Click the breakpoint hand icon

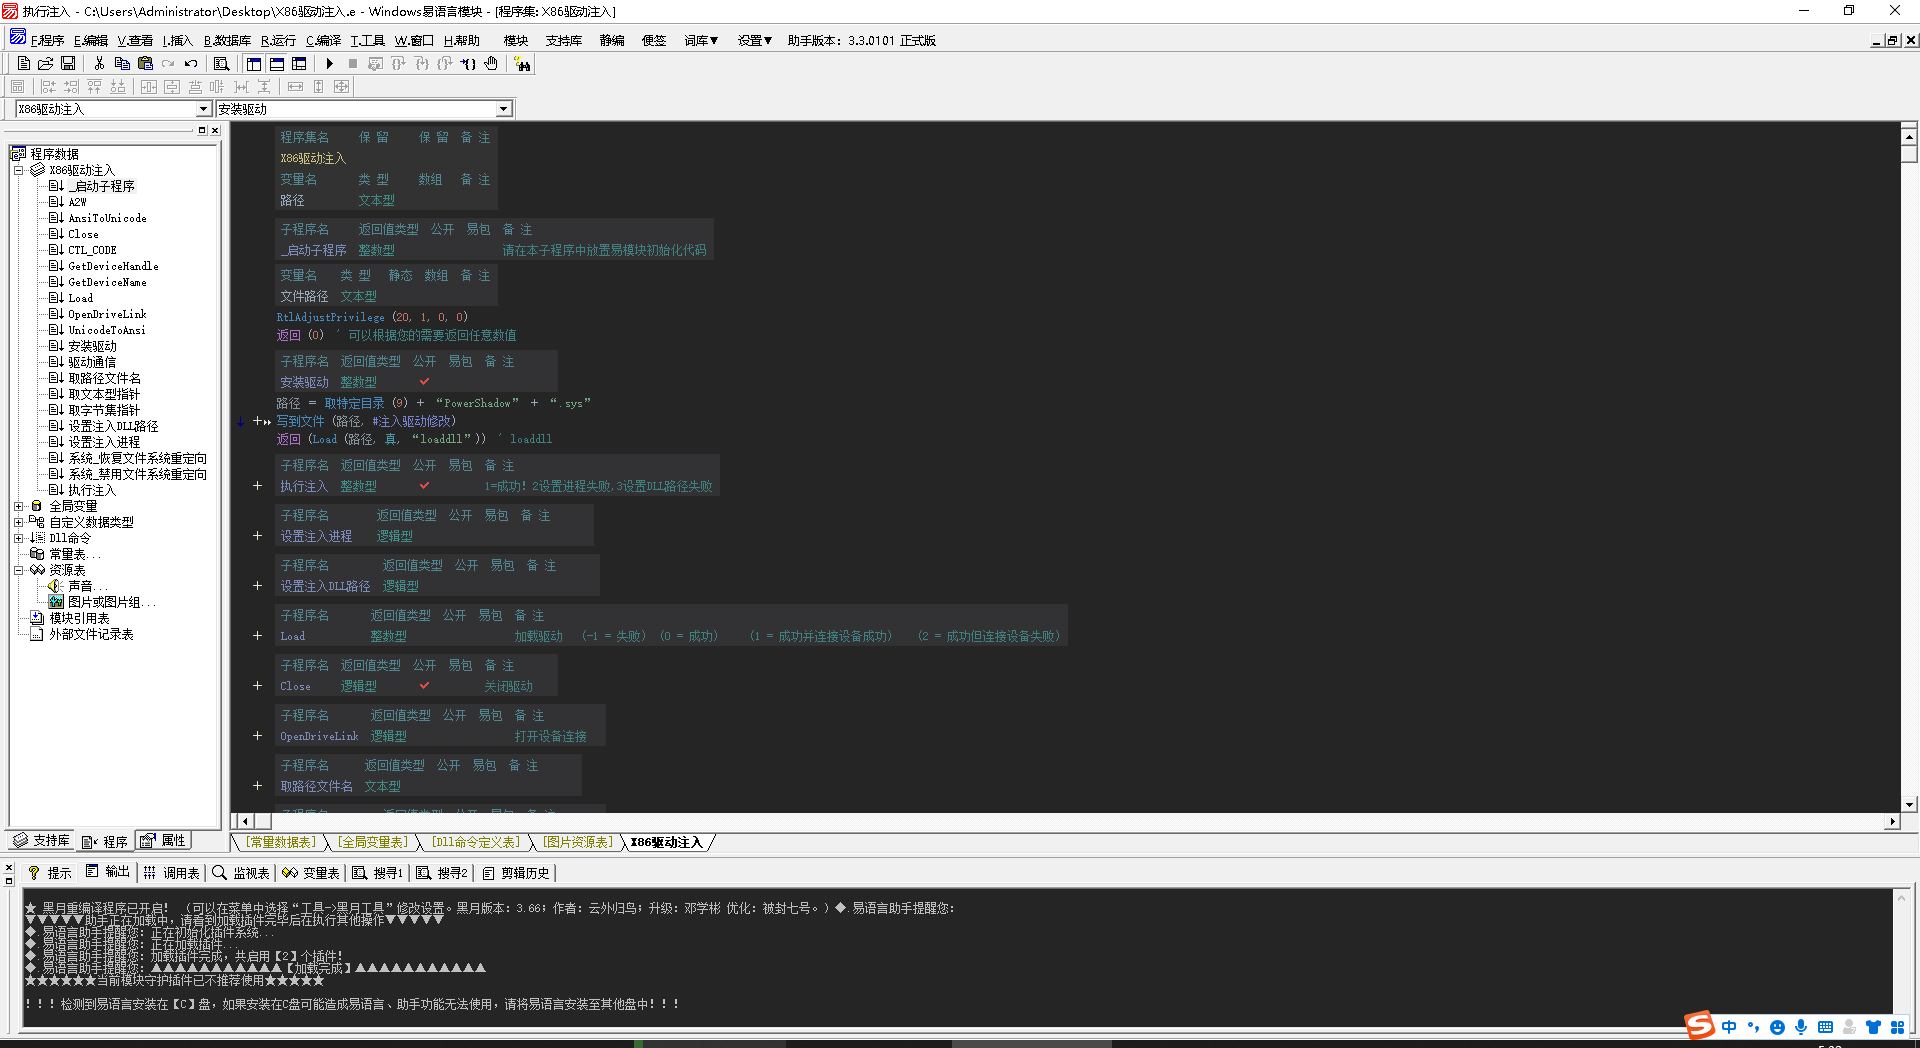point(491,63)
